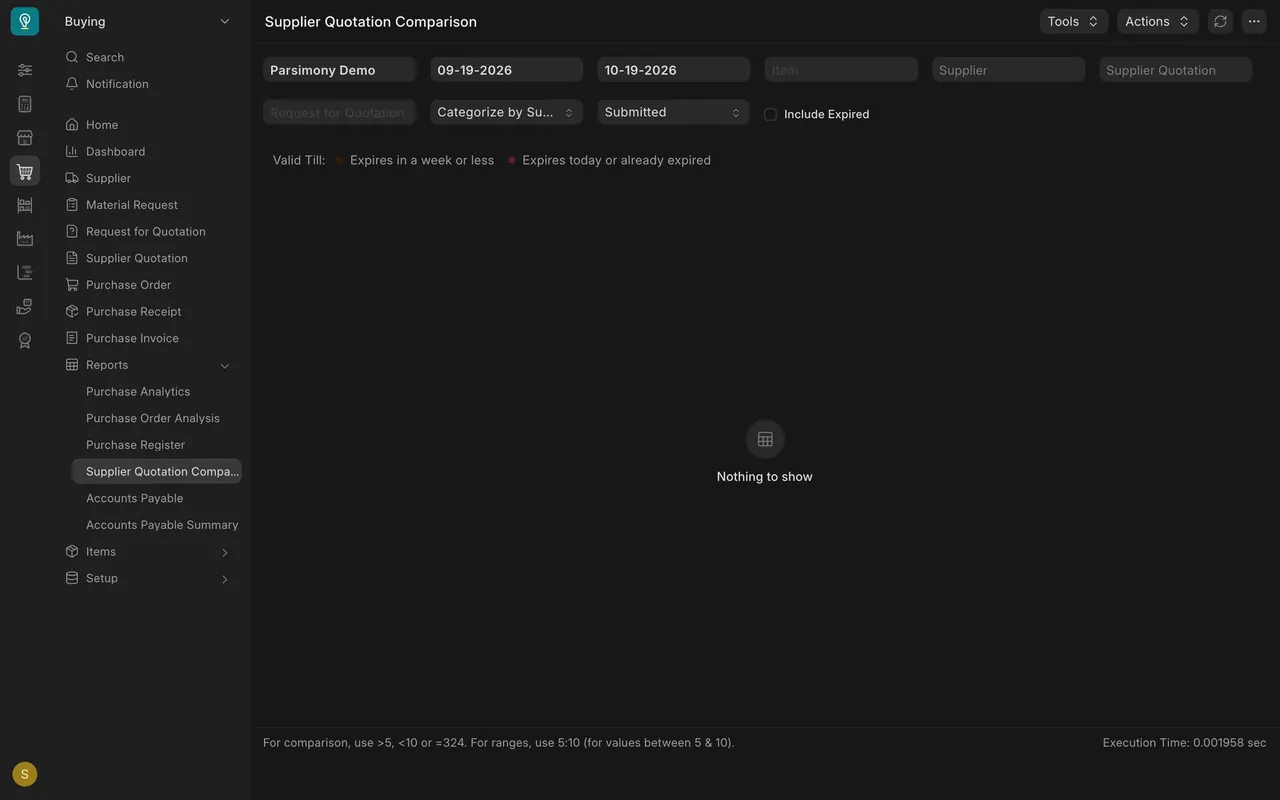Open the Gantt chart Projects module icon
This screenshot has height=800, width=1280.
click(25, 273)
